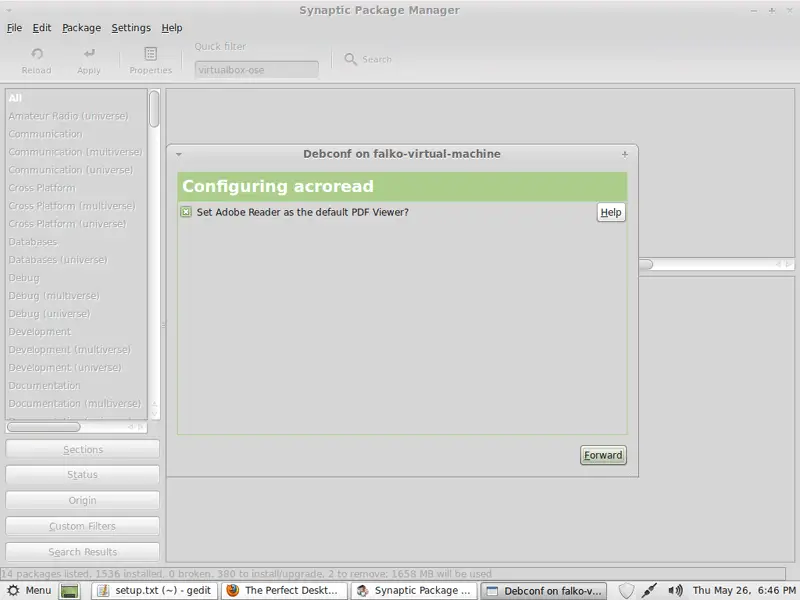Click the volume speaker tray icon
Viewport: 800px width, 600px height.
(x=676, y=591)
